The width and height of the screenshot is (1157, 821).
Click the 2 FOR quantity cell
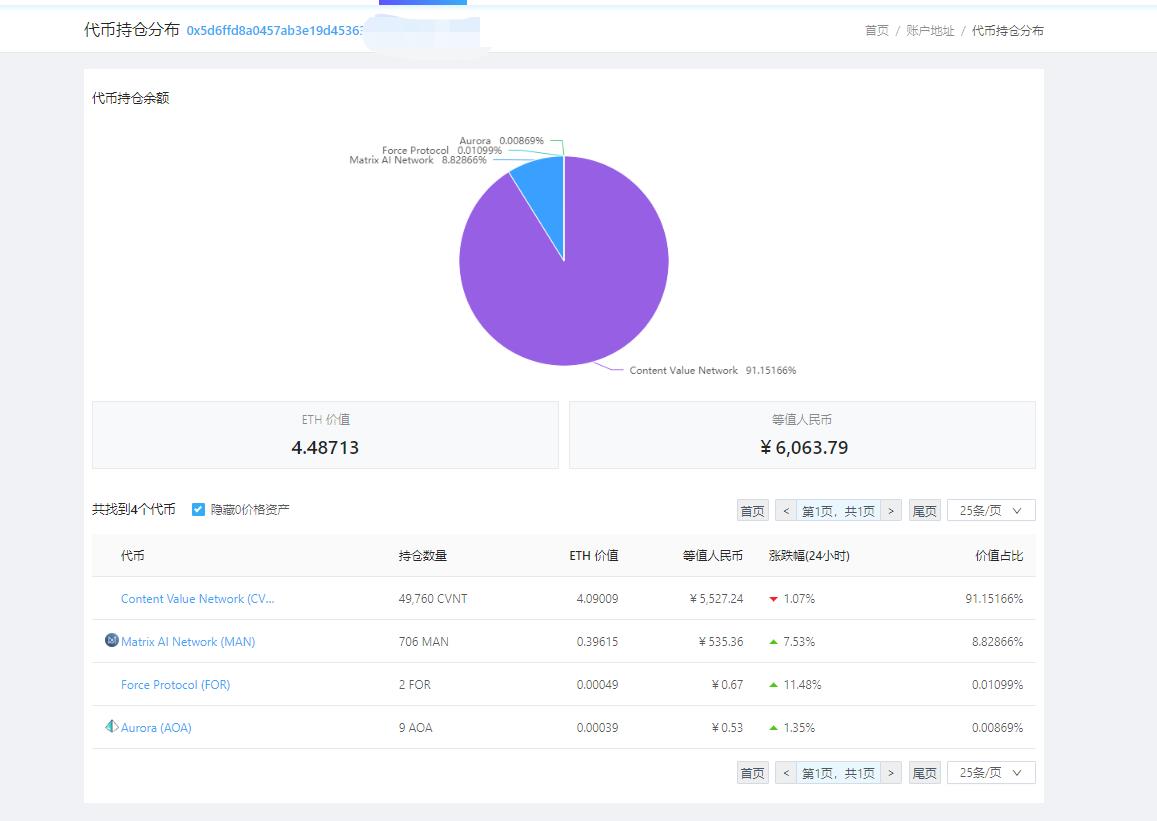point(415,685)
